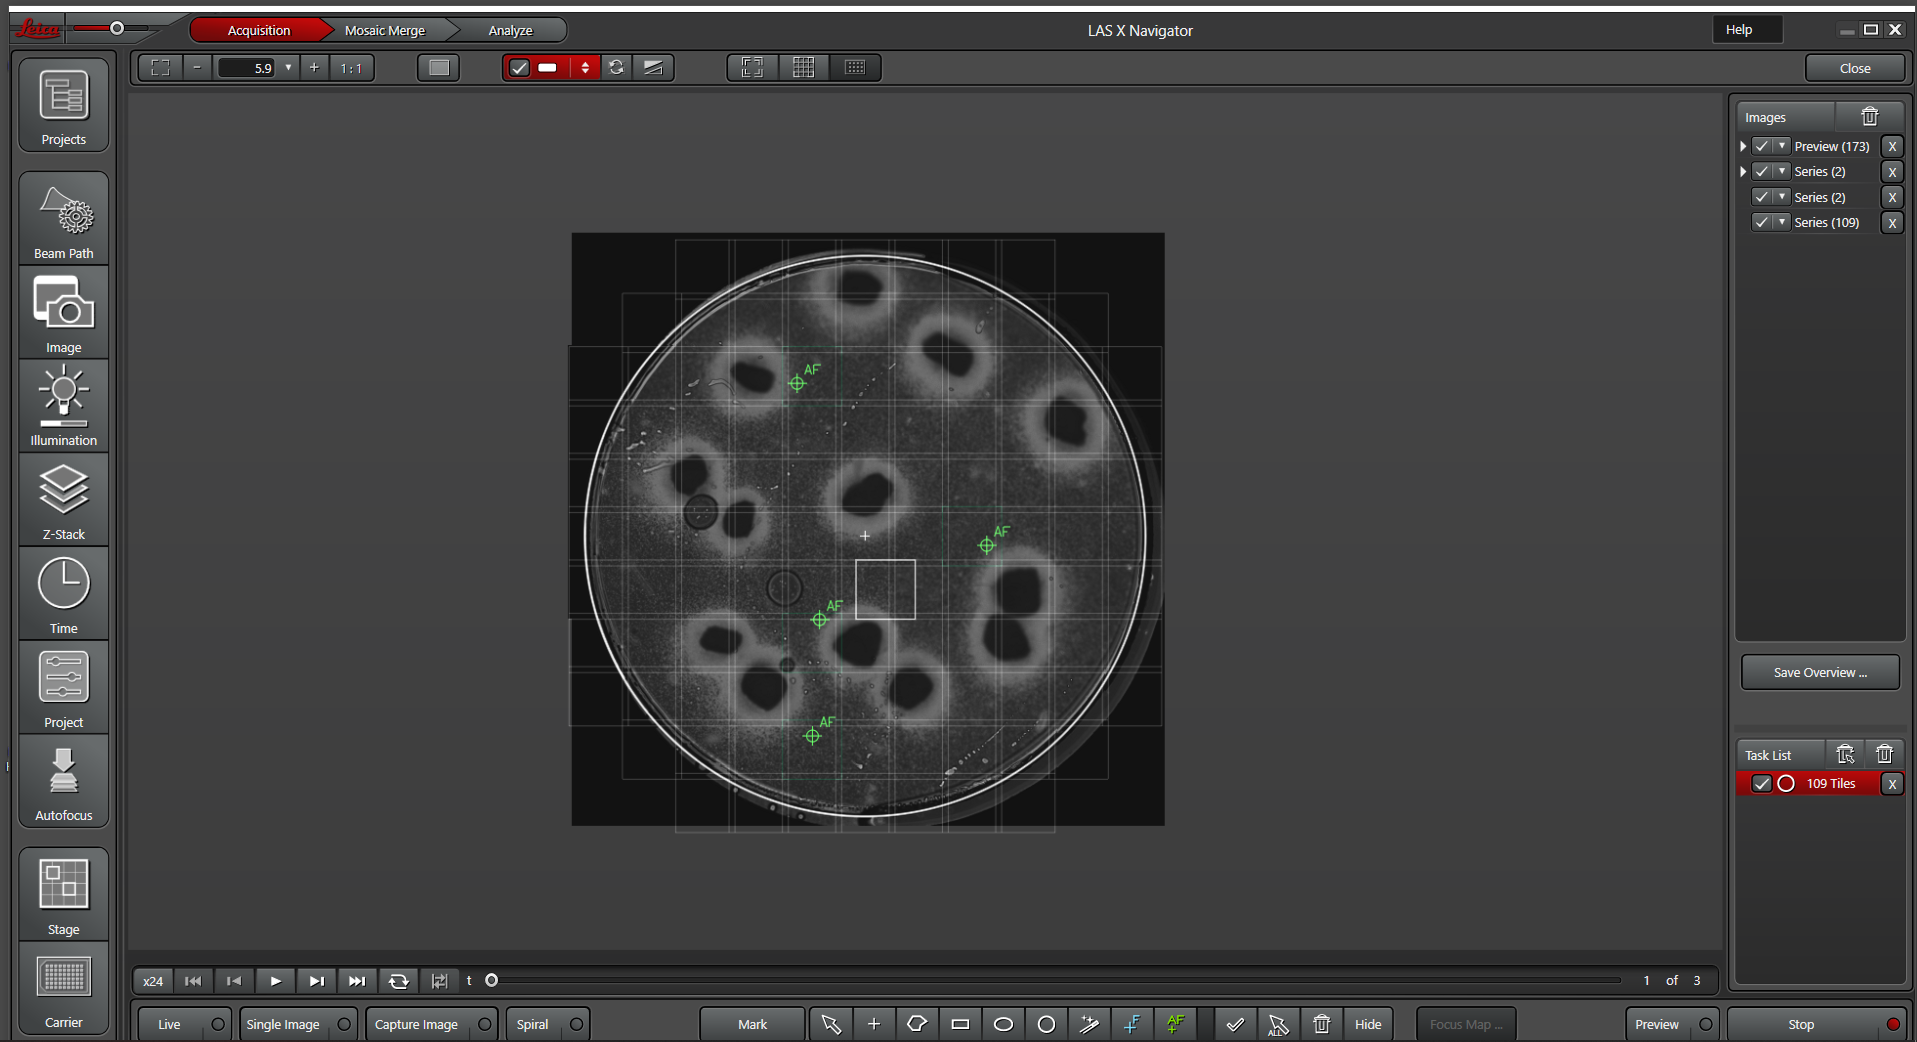Open the Beam Path panel
The image size is (1917, 1042).
[x=63, y=218]
